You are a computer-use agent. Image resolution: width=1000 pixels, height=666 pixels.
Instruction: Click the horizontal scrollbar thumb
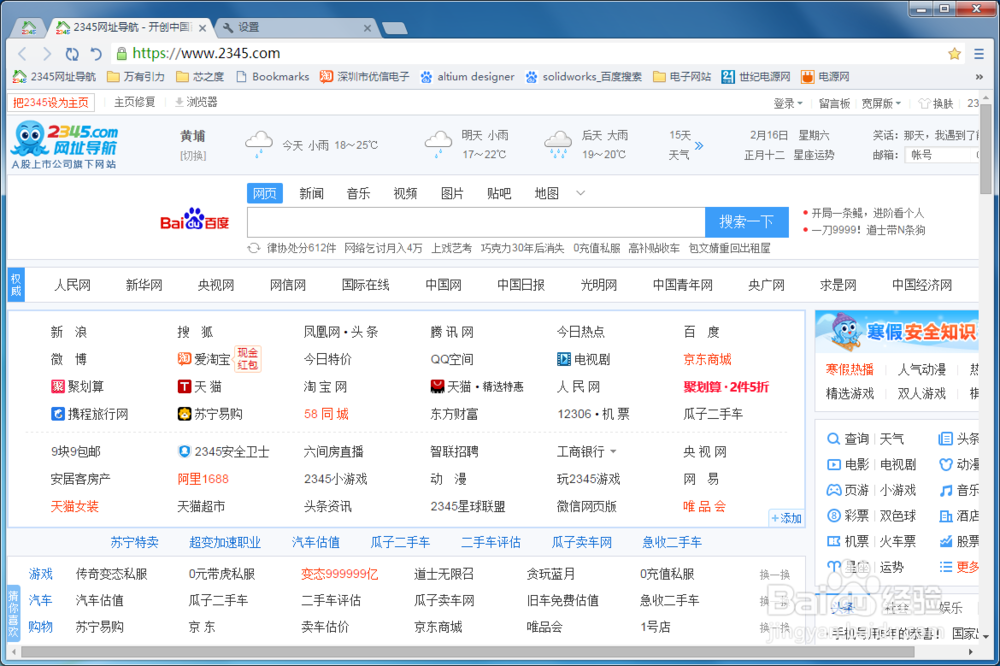[x=467, y=652]
